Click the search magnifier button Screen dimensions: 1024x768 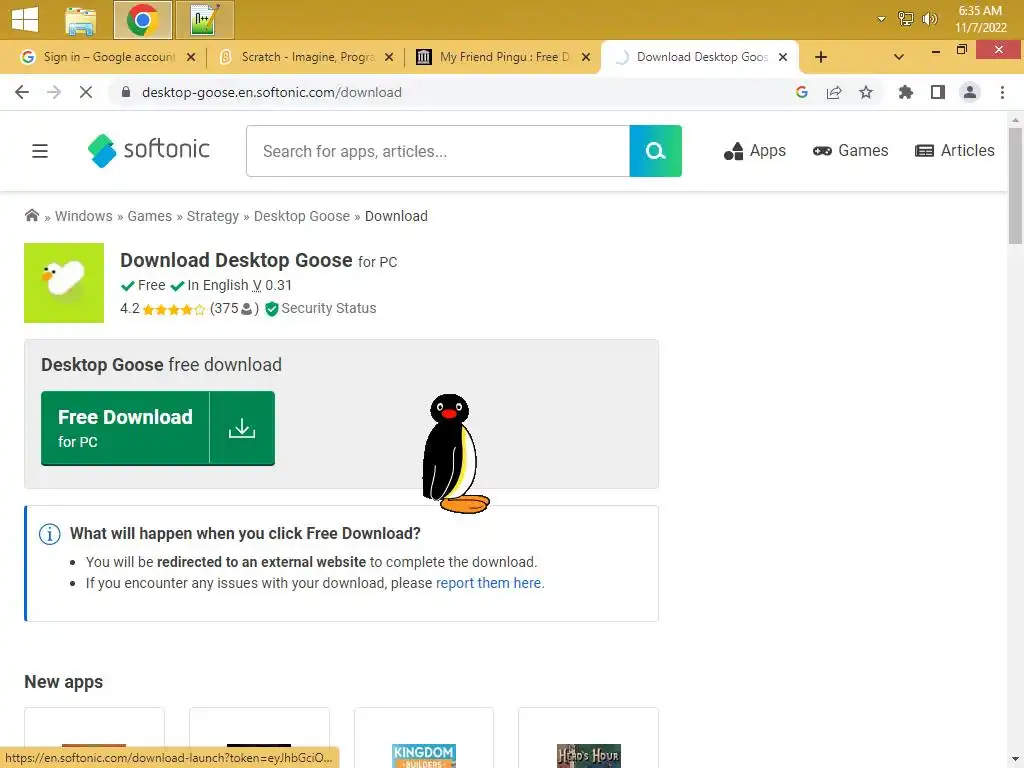coord(655,151)
